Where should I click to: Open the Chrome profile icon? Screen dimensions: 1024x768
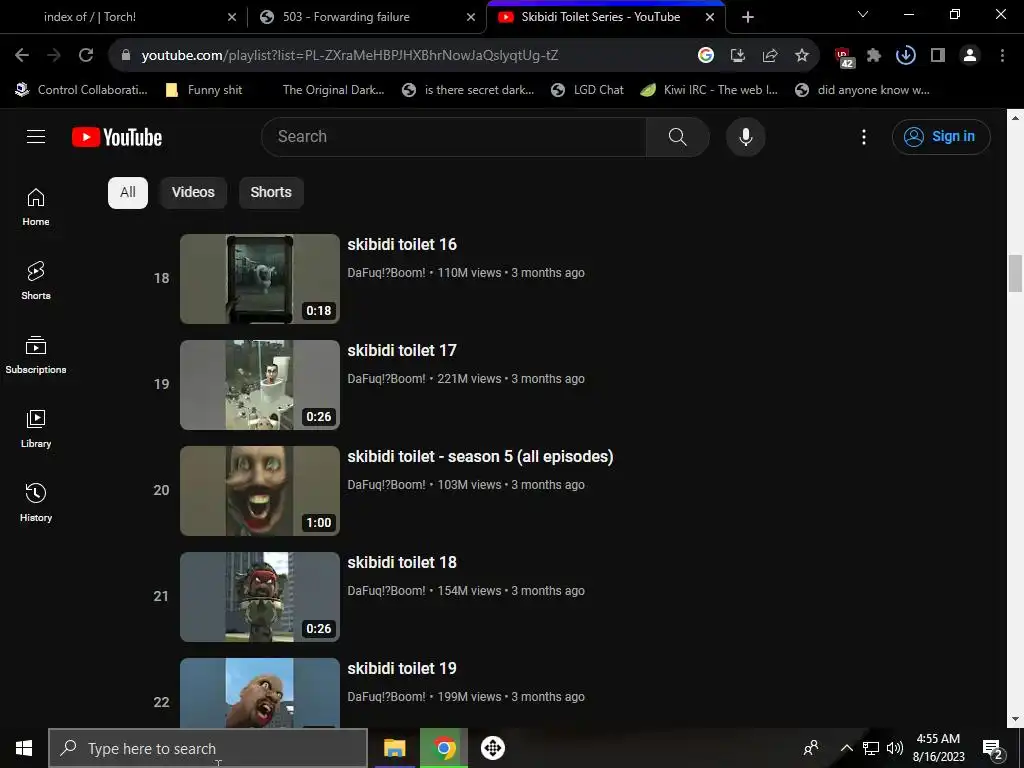pyautogui.click(x=970, y=56)
